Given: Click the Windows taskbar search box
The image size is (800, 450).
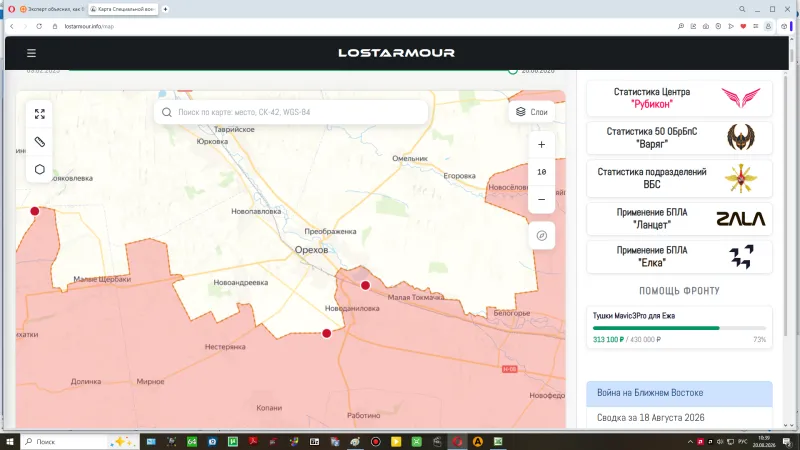Looking at the screenshot, I should point(80,441).
